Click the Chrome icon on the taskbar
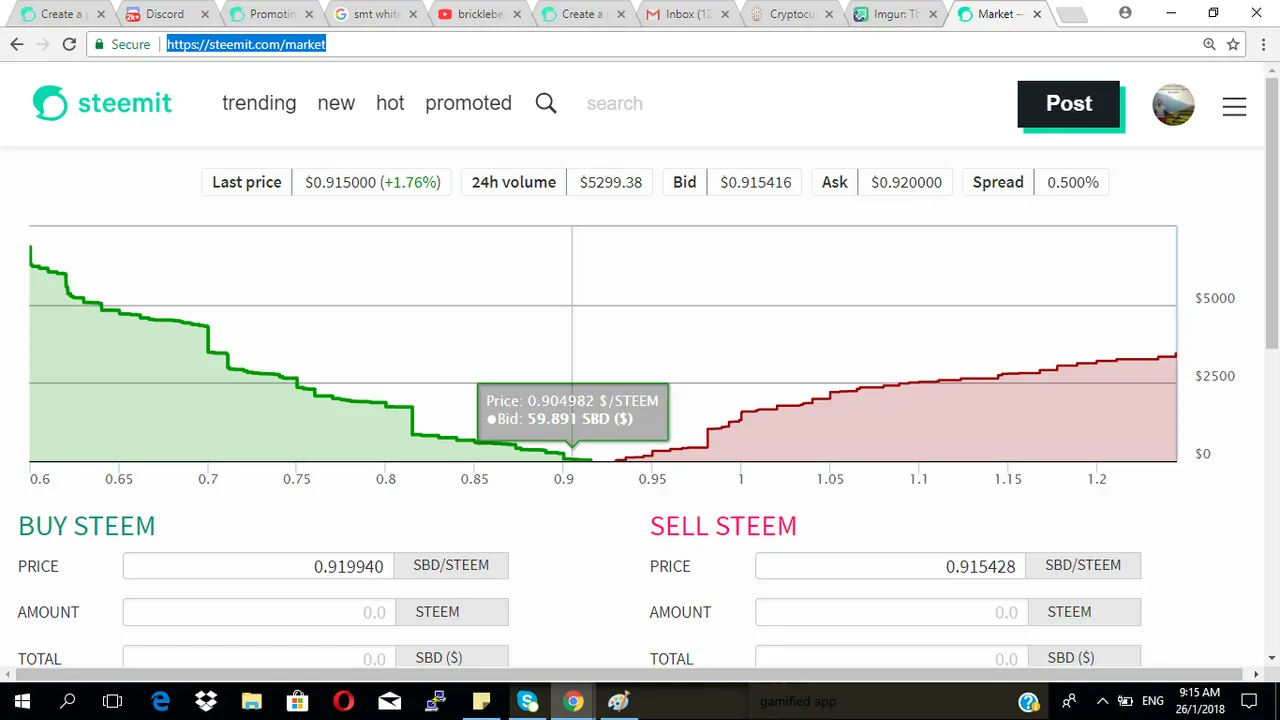 [573, 701]
